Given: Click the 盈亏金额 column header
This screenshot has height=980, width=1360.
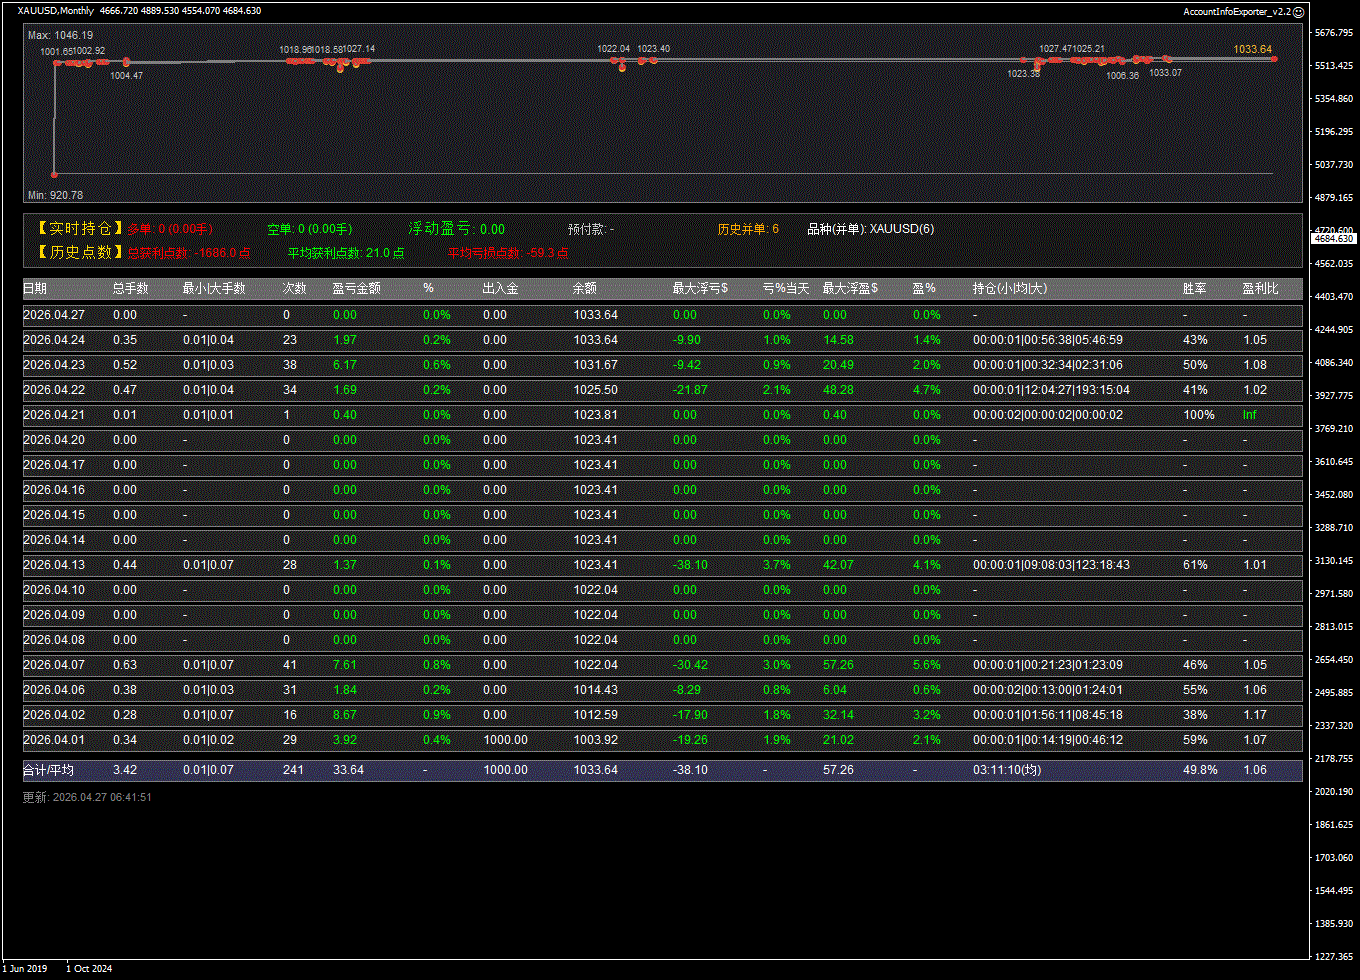Looking at the screenshot, I should click(356, 289).
